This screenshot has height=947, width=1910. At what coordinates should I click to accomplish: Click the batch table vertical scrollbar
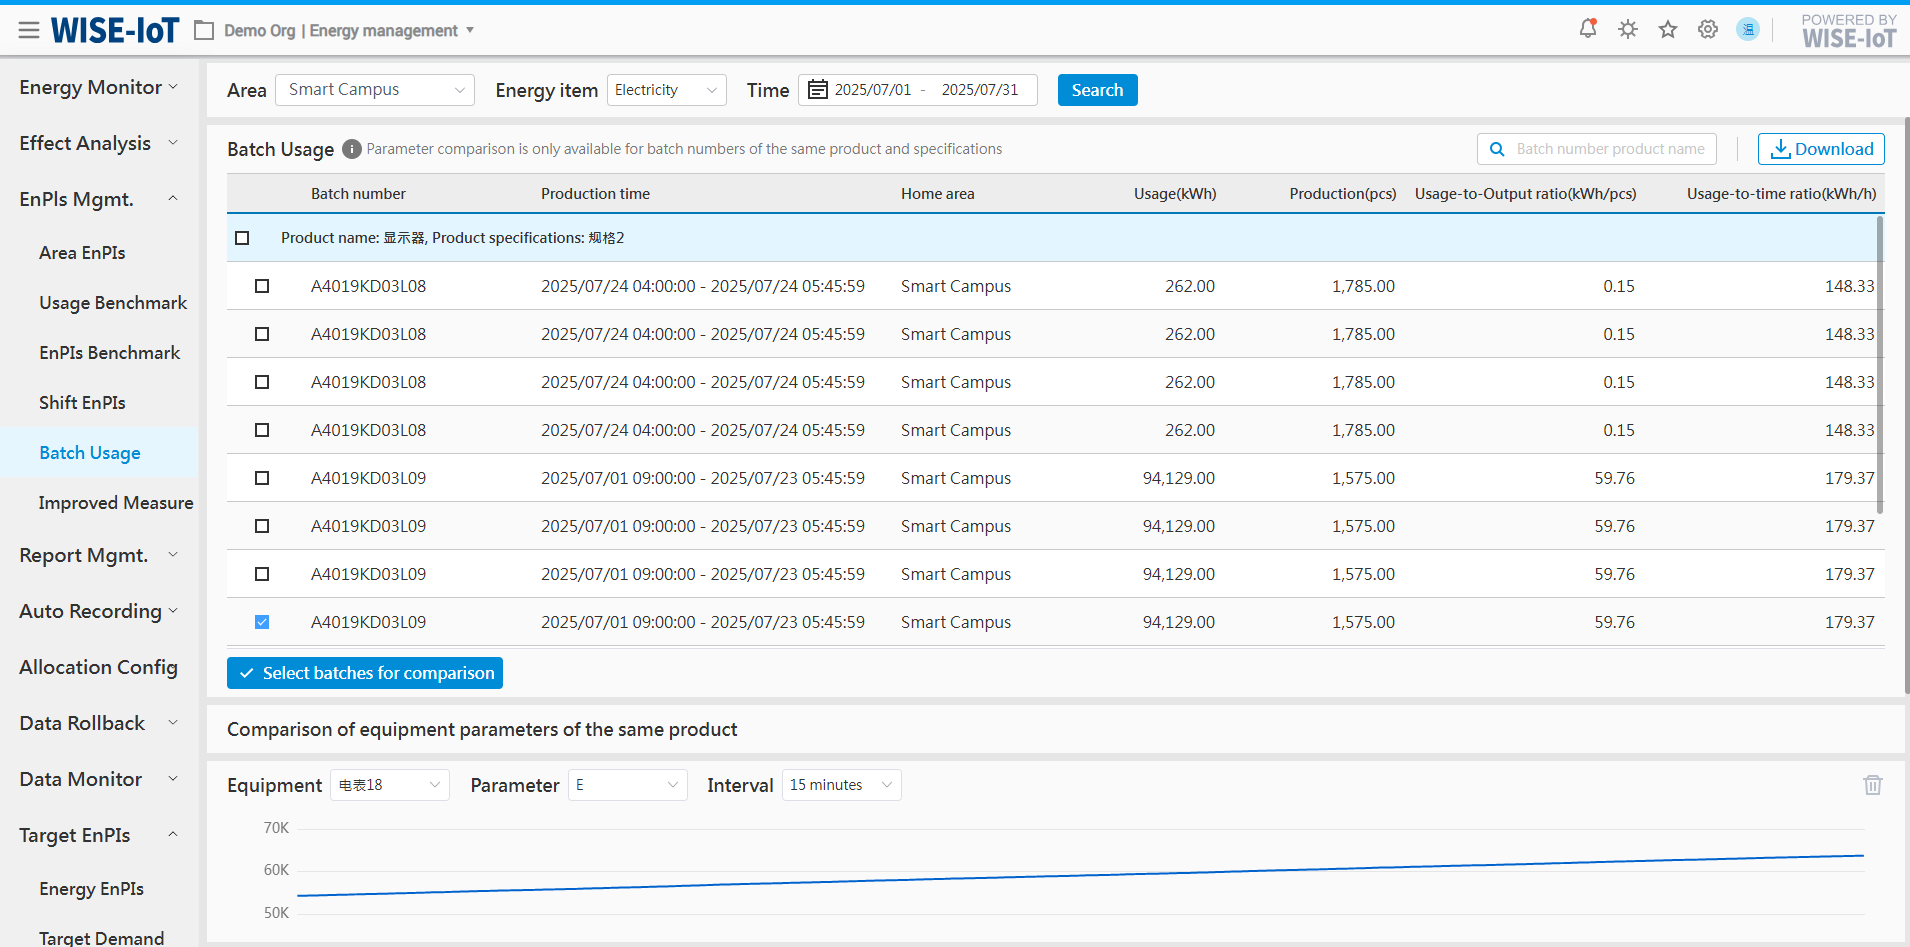click(1880, 365)
